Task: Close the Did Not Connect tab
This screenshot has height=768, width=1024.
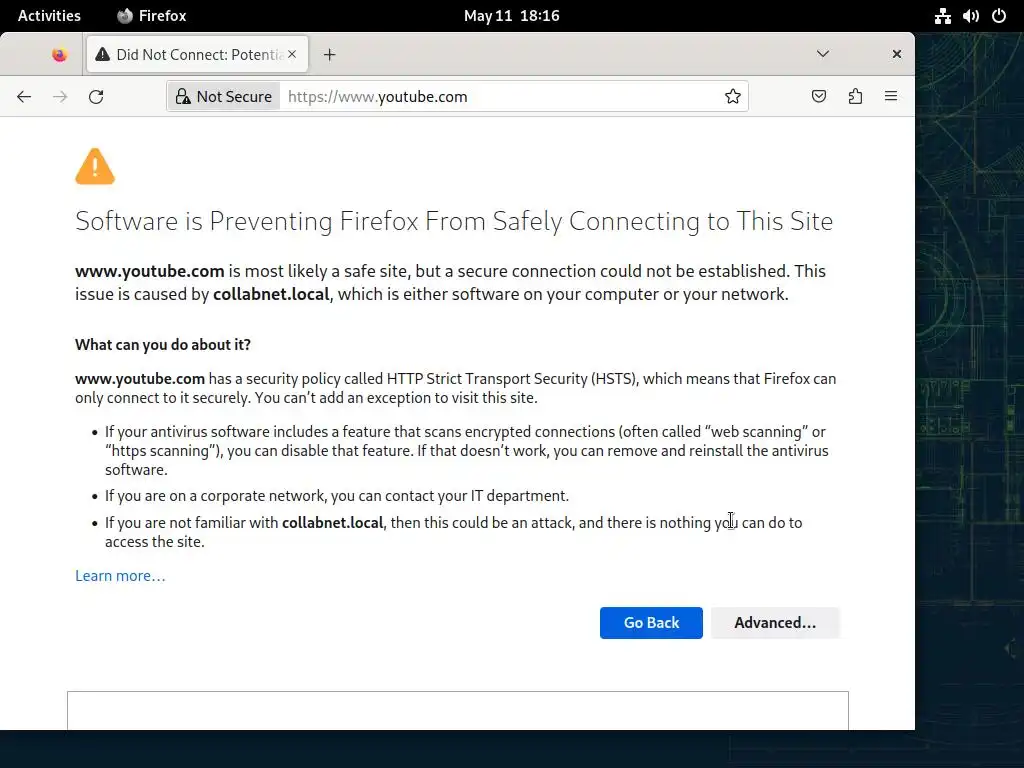Action: [292, 54]
